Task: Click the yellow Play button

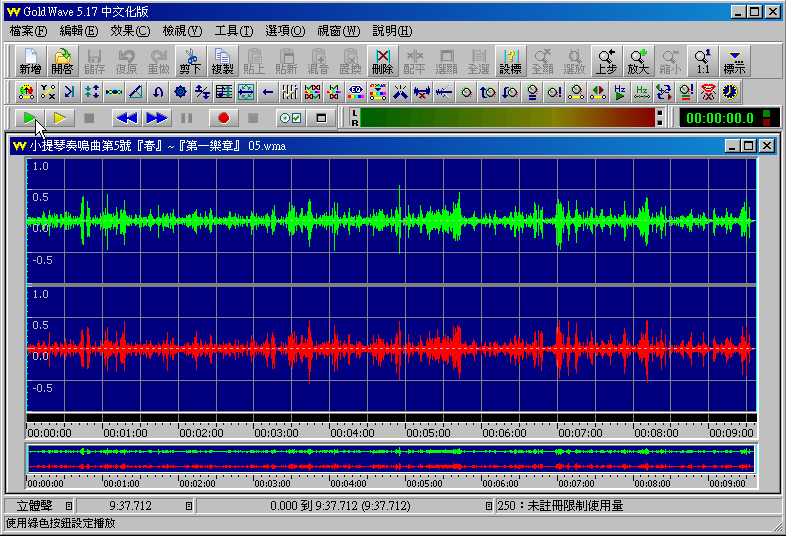Action: (60, 118)
